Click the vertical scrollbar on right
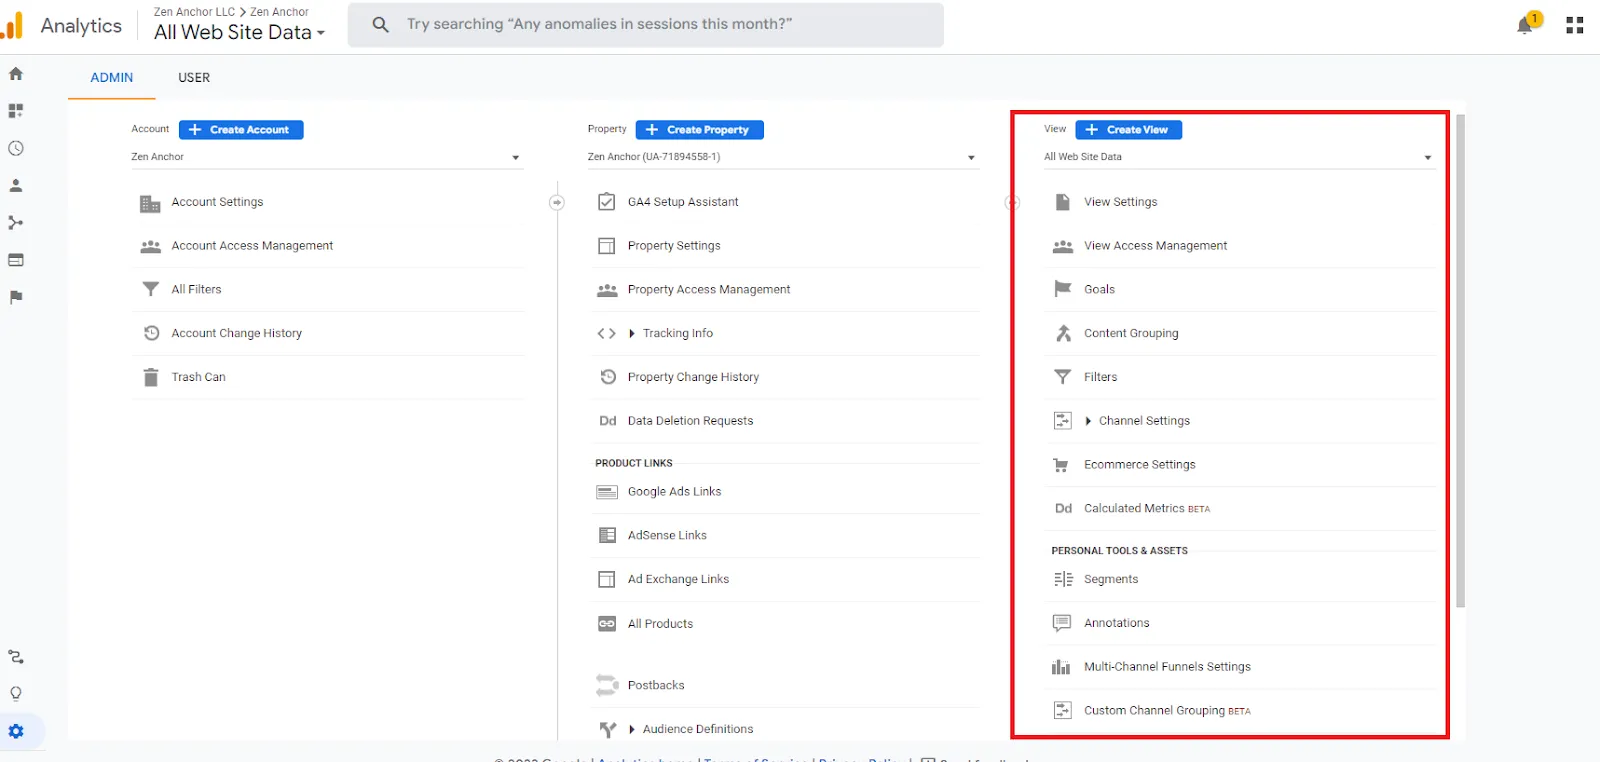The width and height of the screenshot is (1600, 762). (1461, 360)
